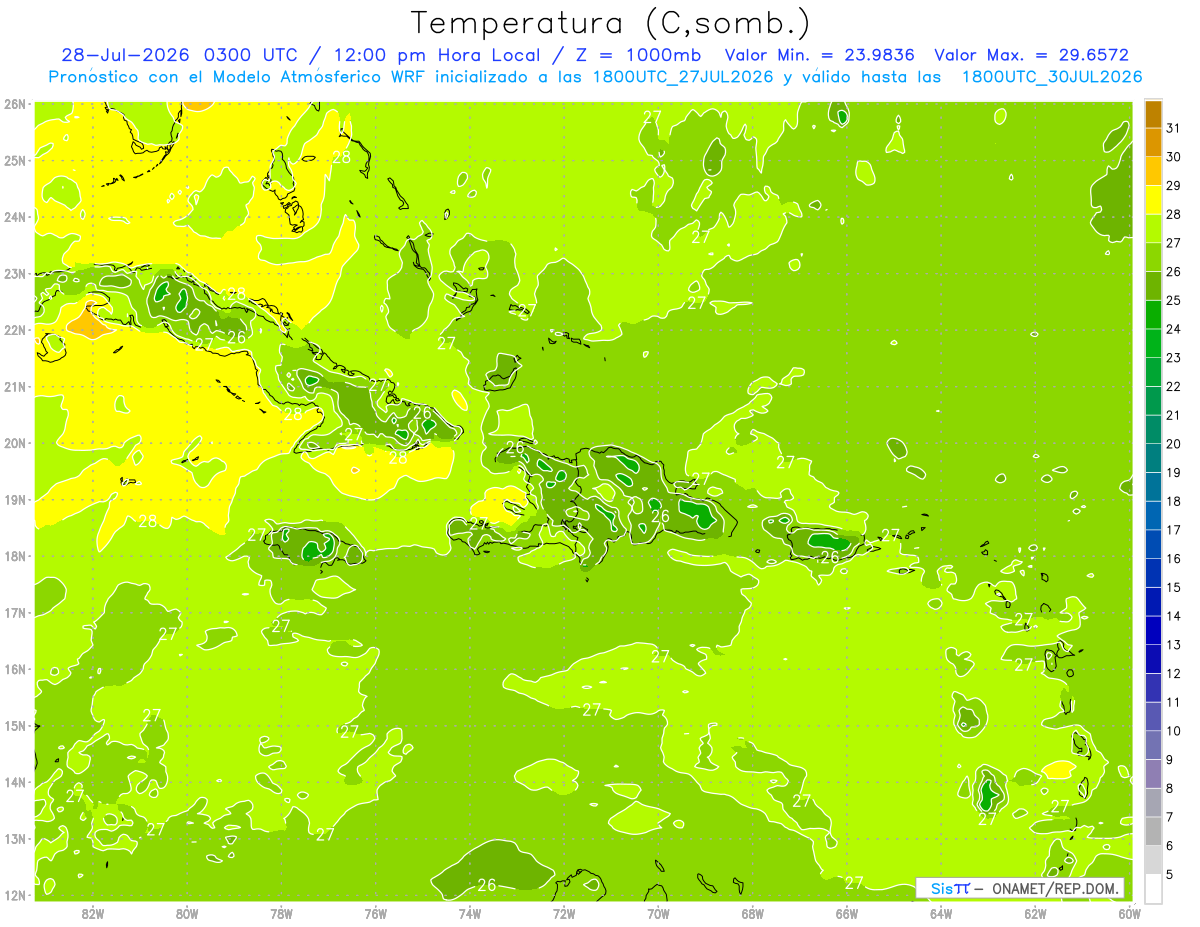Click the purple legend swatch between 9 and 10
The image size is (1200, 927).
pyautogui.click(x=1153, y=745)
